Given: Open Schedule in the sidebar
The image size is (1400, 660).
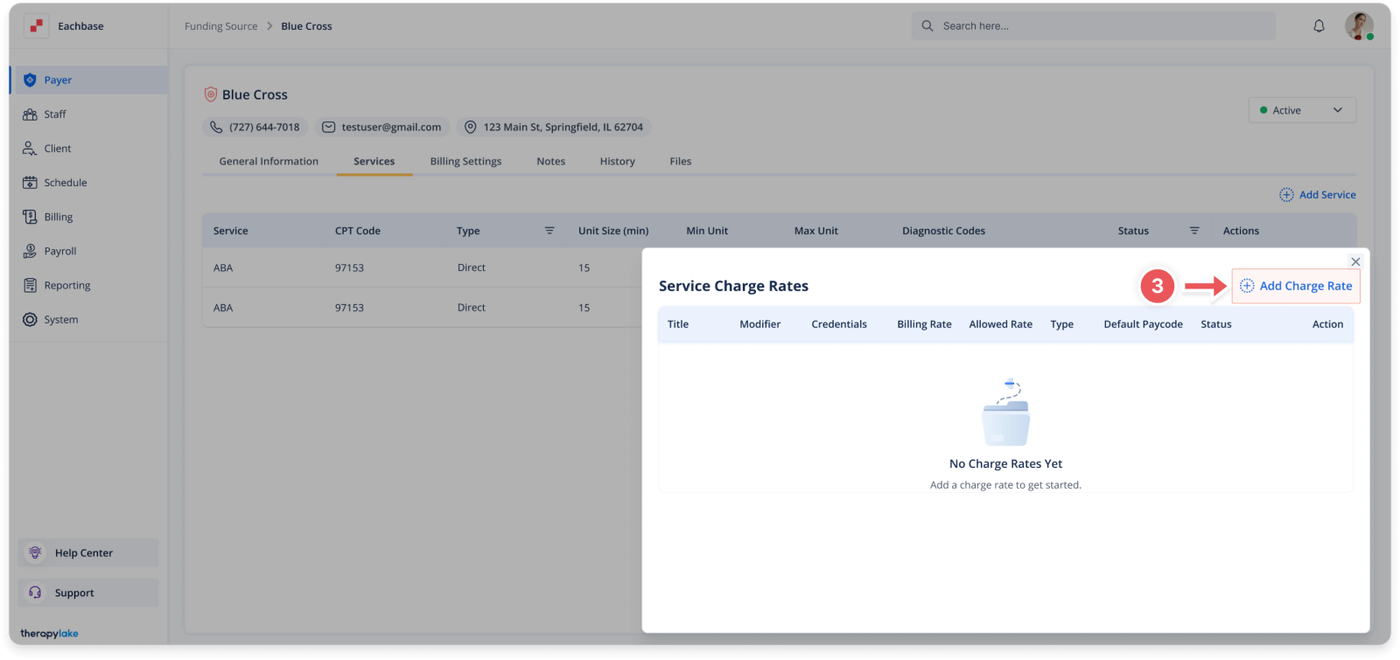Looking at the screenshot, I should coord(65,183).
